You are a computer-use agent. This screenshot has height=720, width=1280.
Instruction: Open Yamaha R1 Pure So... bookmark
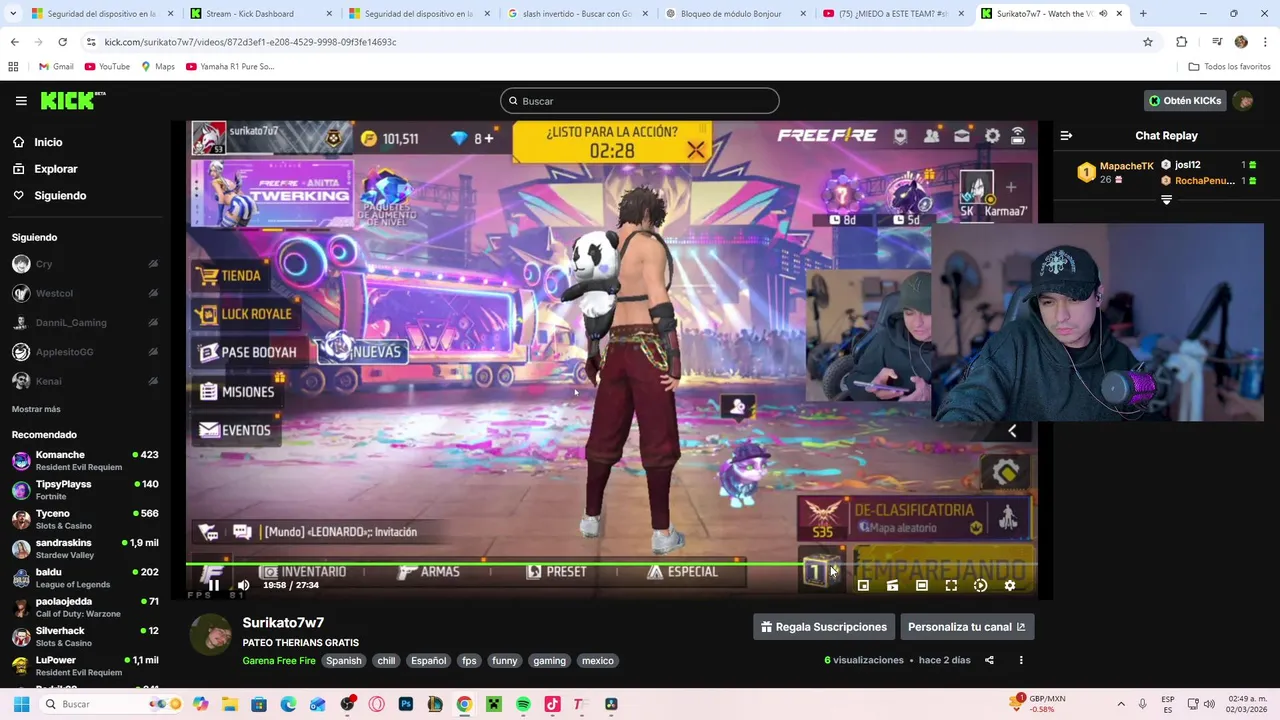[230, 67]
